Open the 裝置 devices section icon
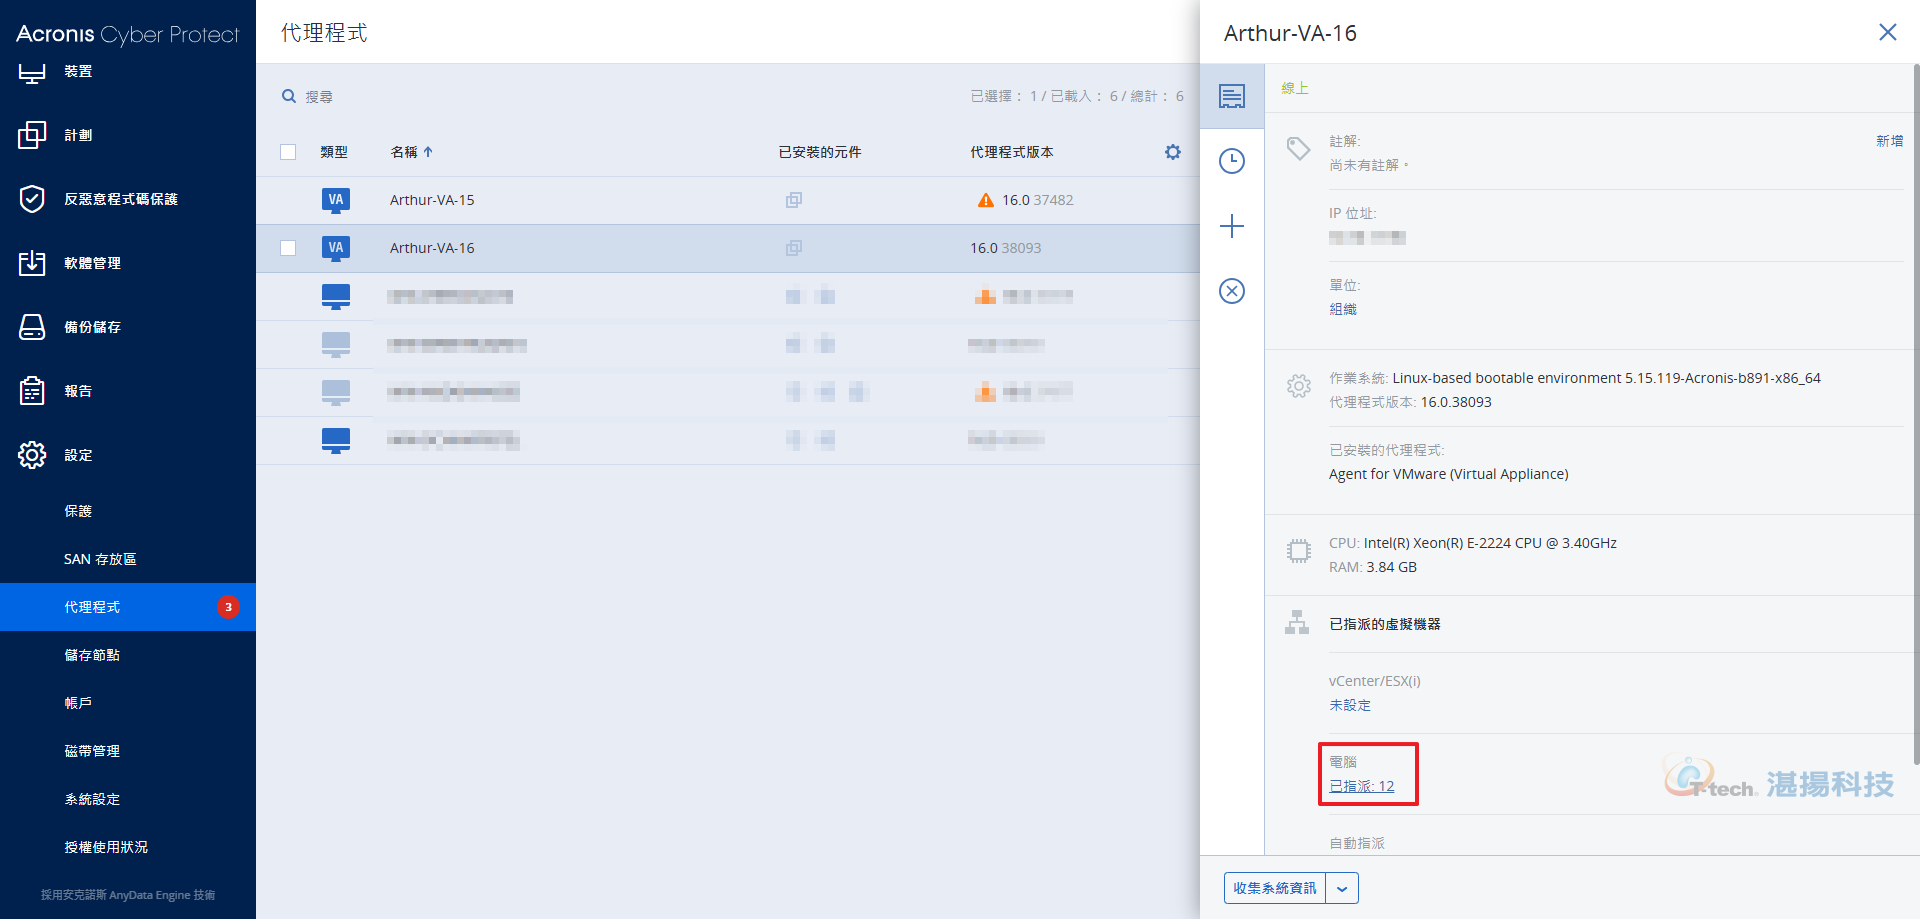The image size is (1920, 919). (32, 72)
